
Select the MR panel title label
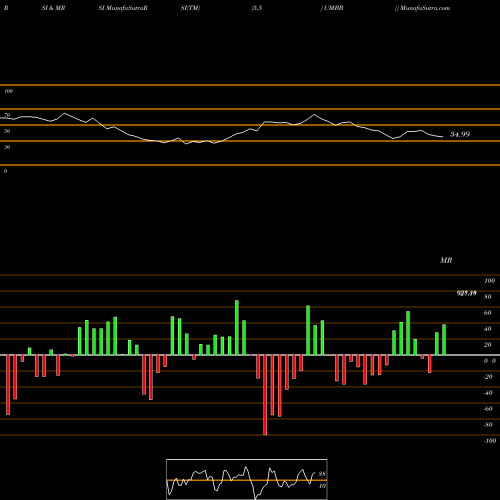446,260
